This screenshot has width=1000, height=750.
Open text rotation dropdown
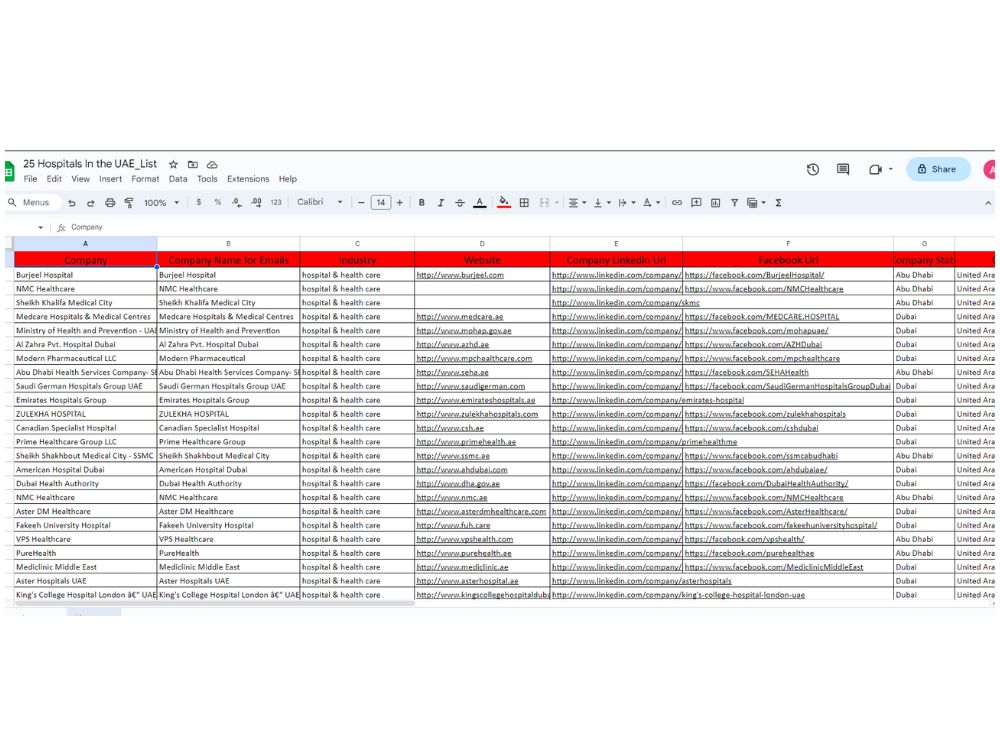[651, 203]
